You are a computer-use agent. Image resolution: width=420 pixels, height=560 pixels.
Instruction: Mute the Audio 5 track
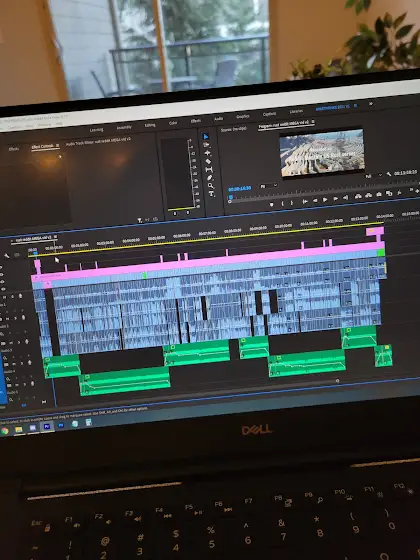click(x=17, y=385)
